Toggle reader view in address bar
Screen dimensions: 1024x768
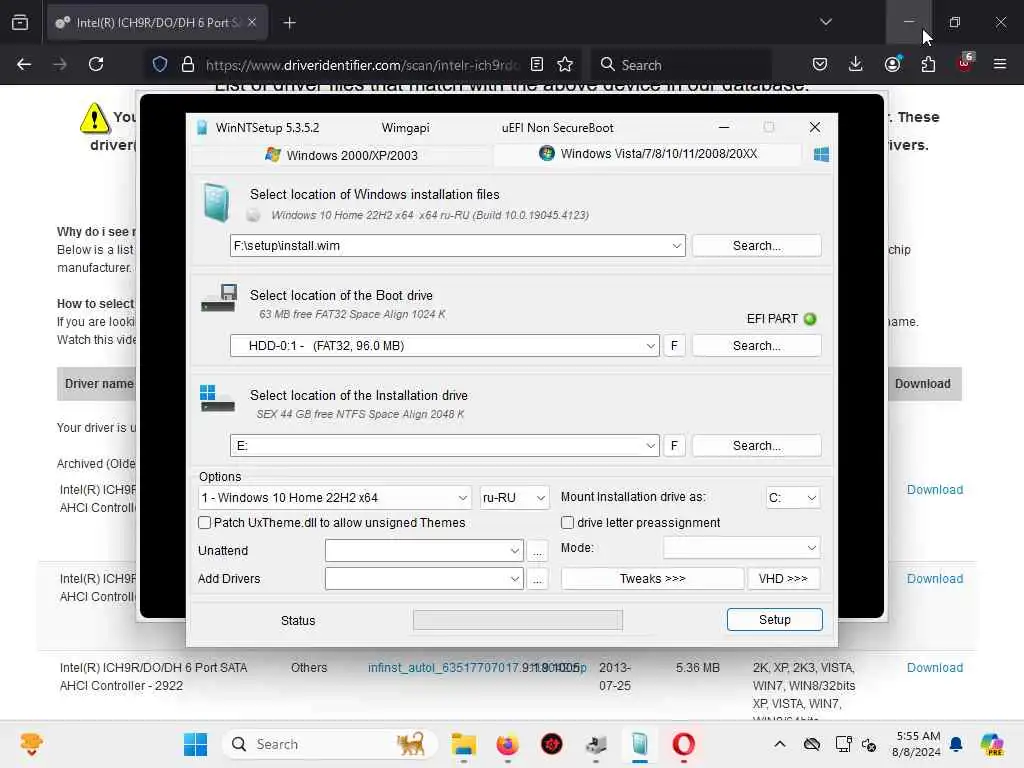pos(537,64)
